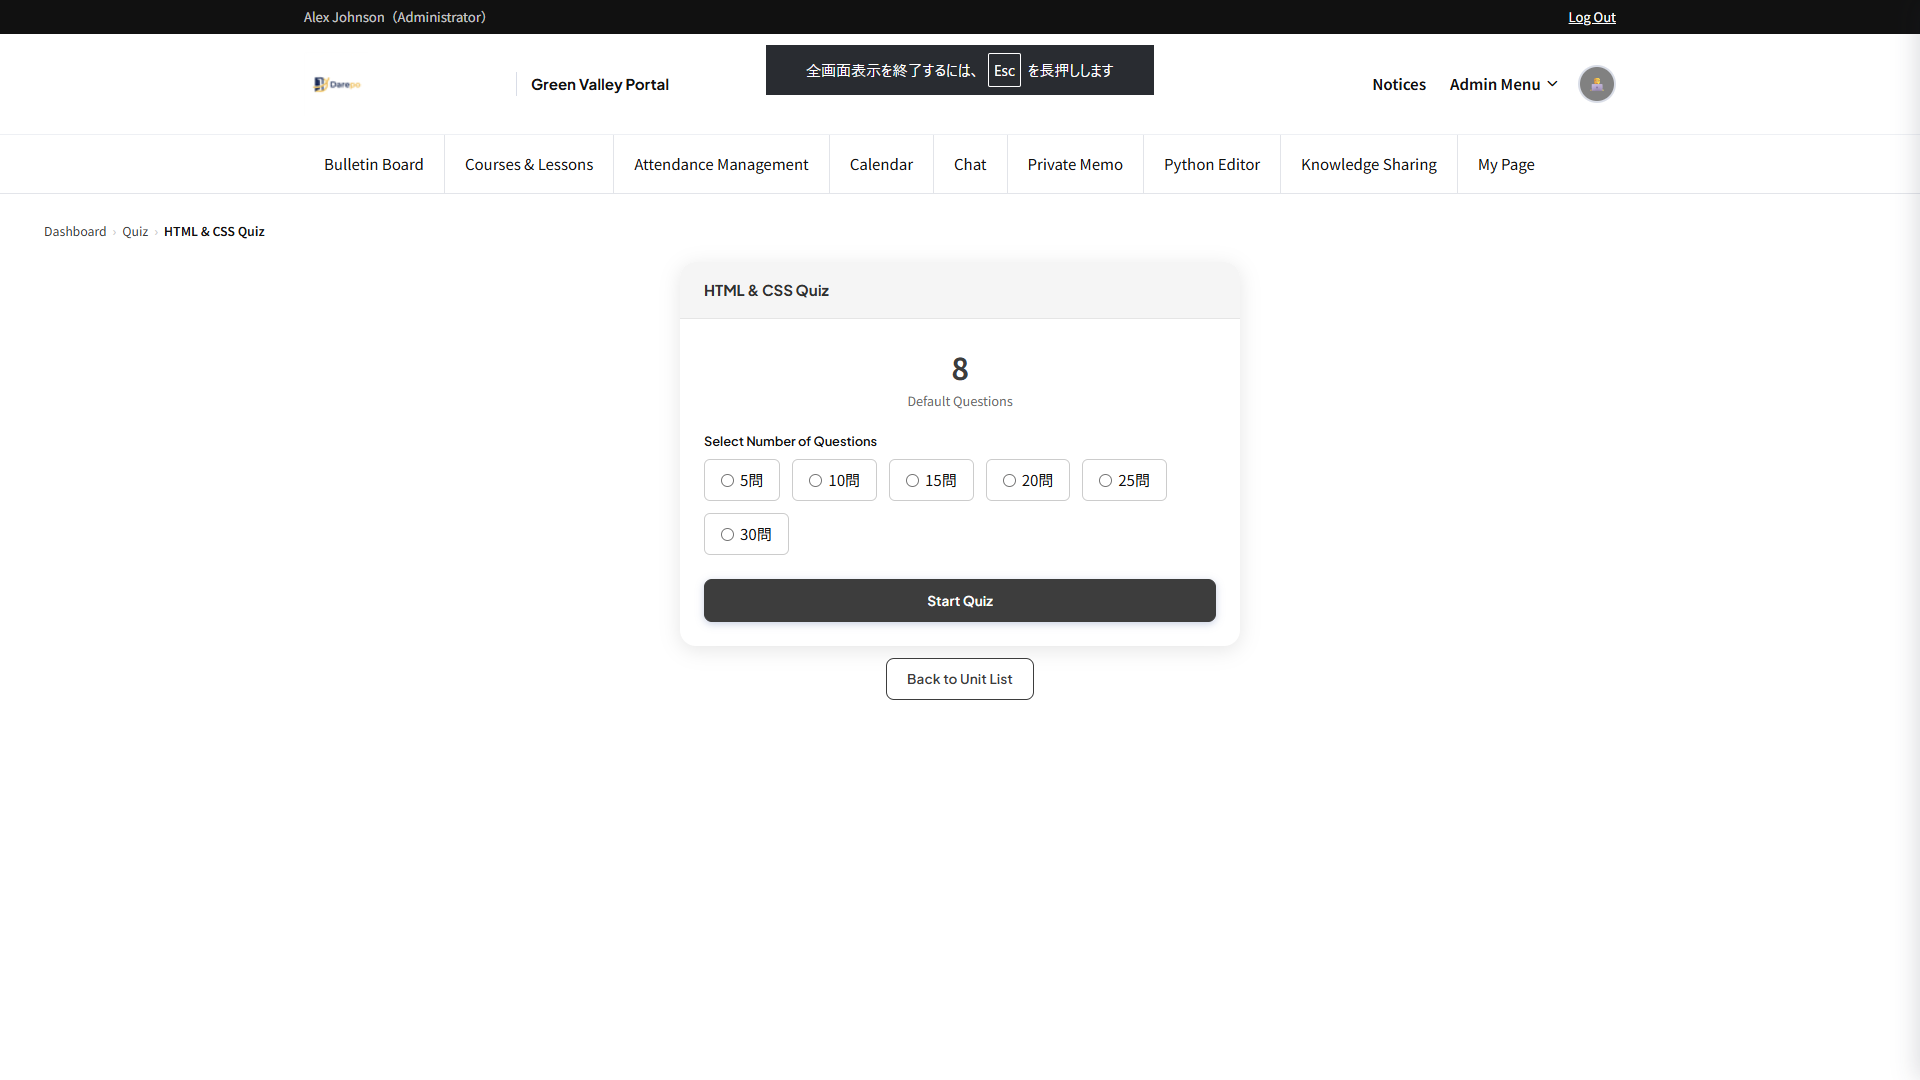Pick the 30問 radio button

[x=728, y=535]
